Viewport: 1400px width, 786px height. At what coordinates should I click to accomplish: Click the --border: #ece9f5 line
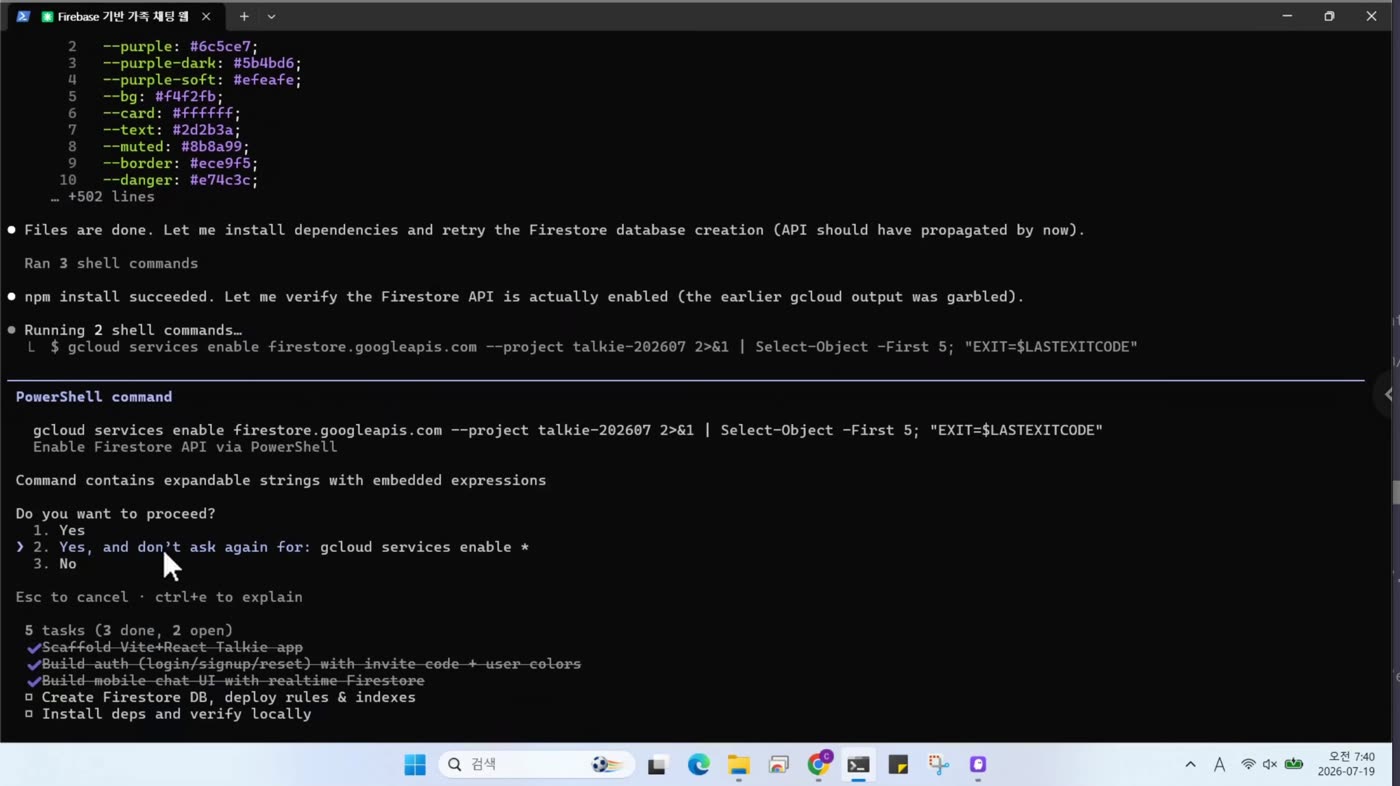click(x=180, y=163)
